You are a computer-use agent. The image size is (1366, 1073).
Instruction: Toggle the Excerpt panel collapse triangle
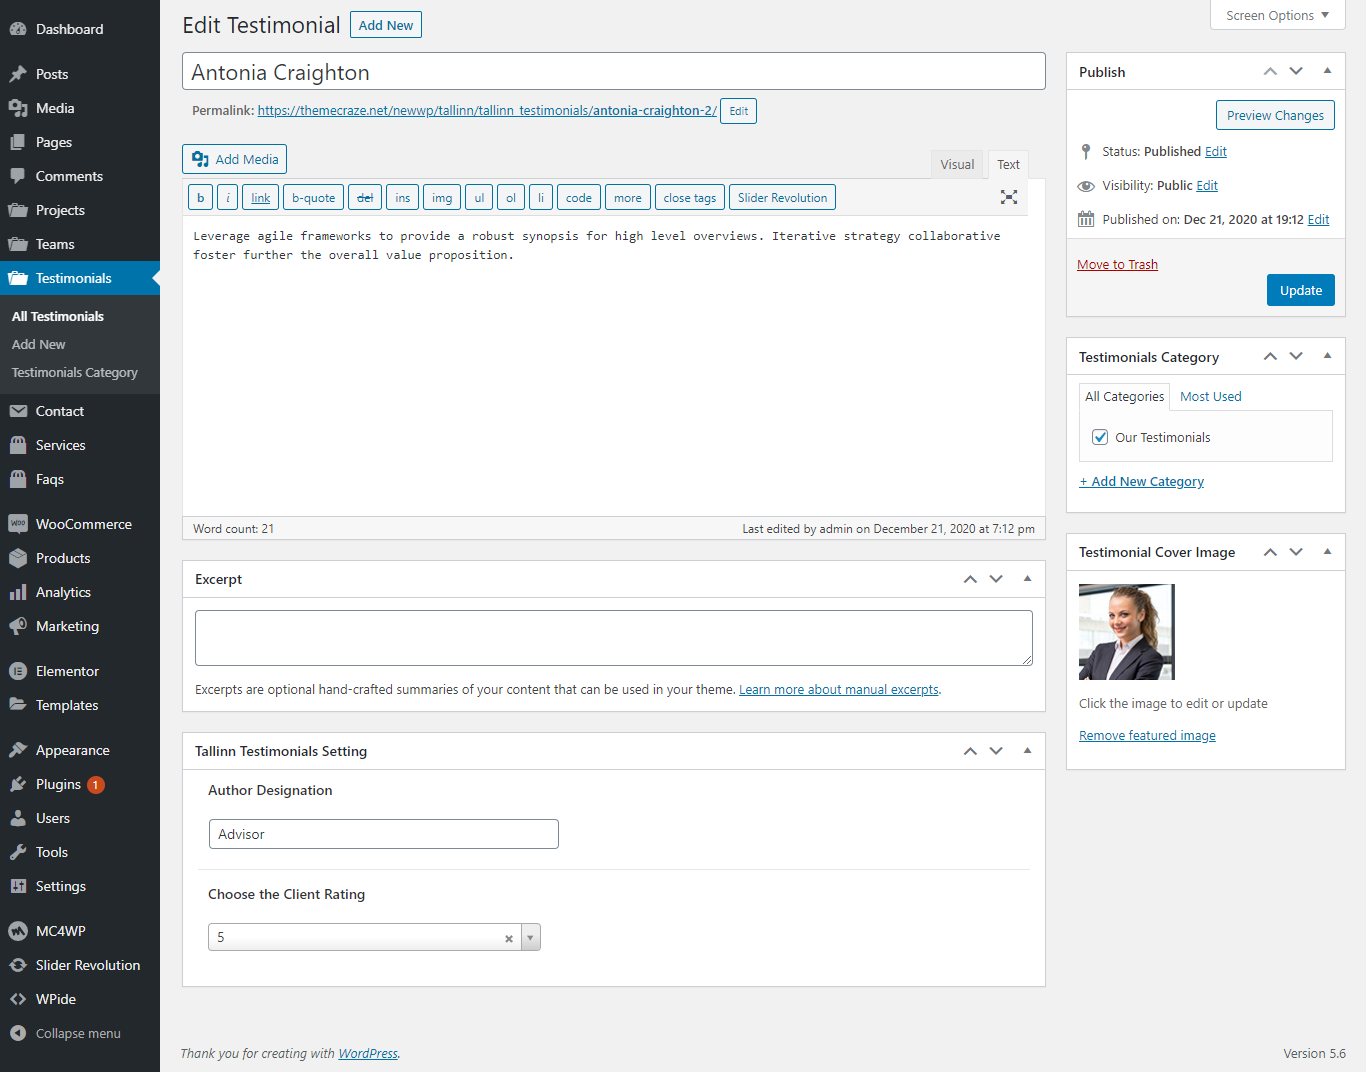tap(1027, 579)
